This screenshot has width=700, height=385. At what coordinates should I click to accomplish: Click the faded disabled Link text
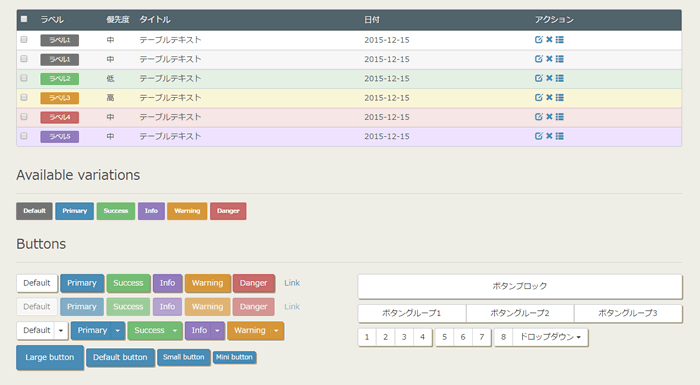292,307
